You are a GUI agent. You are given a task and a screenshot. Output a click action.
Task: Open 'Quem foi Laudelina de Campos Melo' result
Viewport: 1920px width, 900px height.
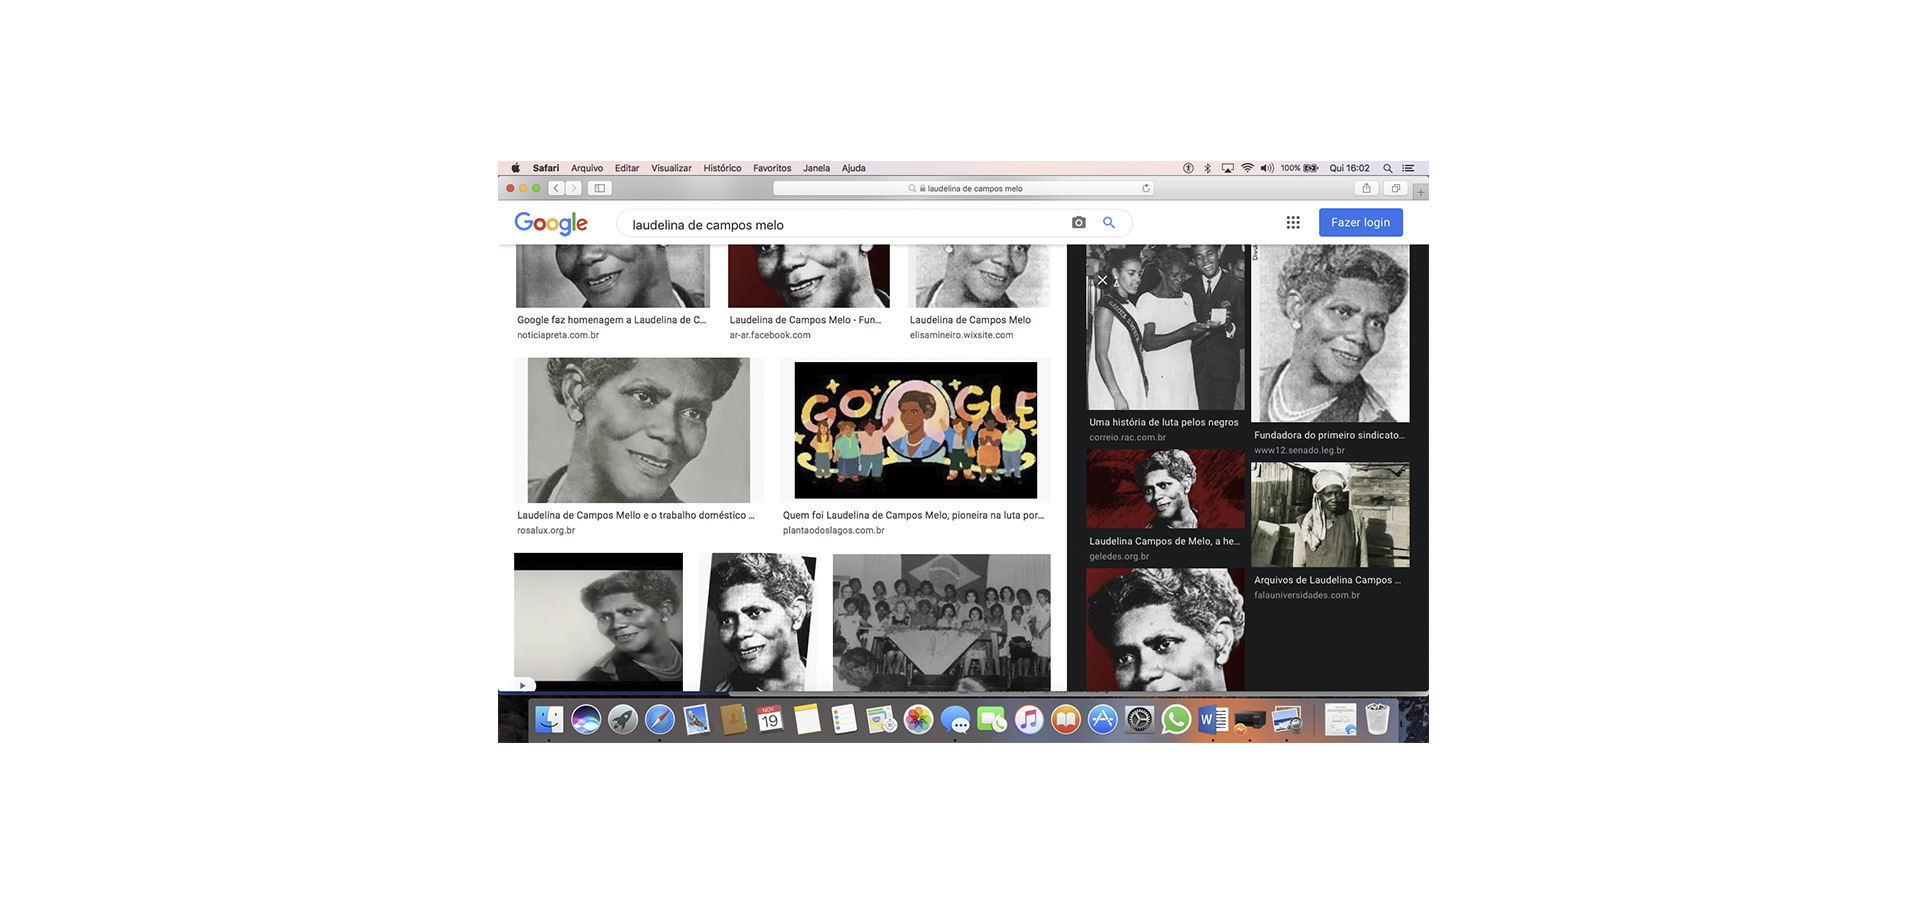point(913,515)
